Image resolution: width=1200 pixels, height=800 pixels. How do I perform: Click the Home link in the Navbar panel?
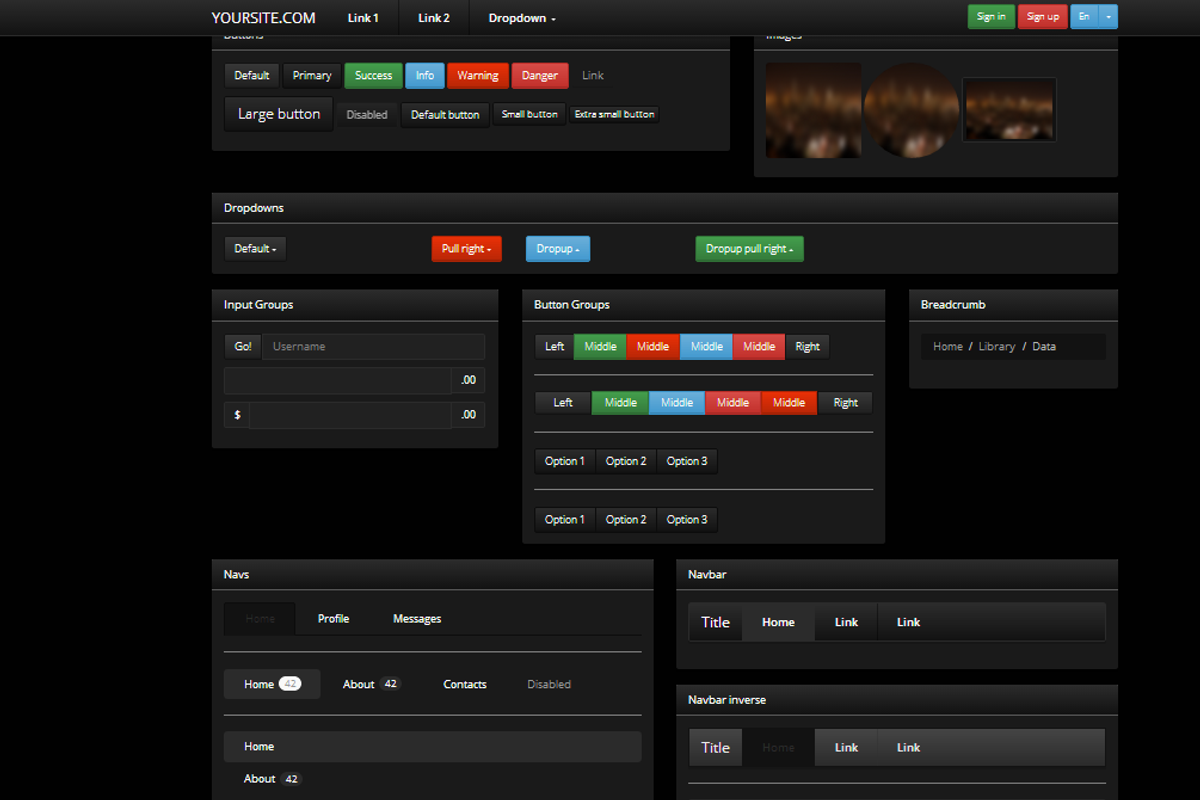tap(777, 621)
